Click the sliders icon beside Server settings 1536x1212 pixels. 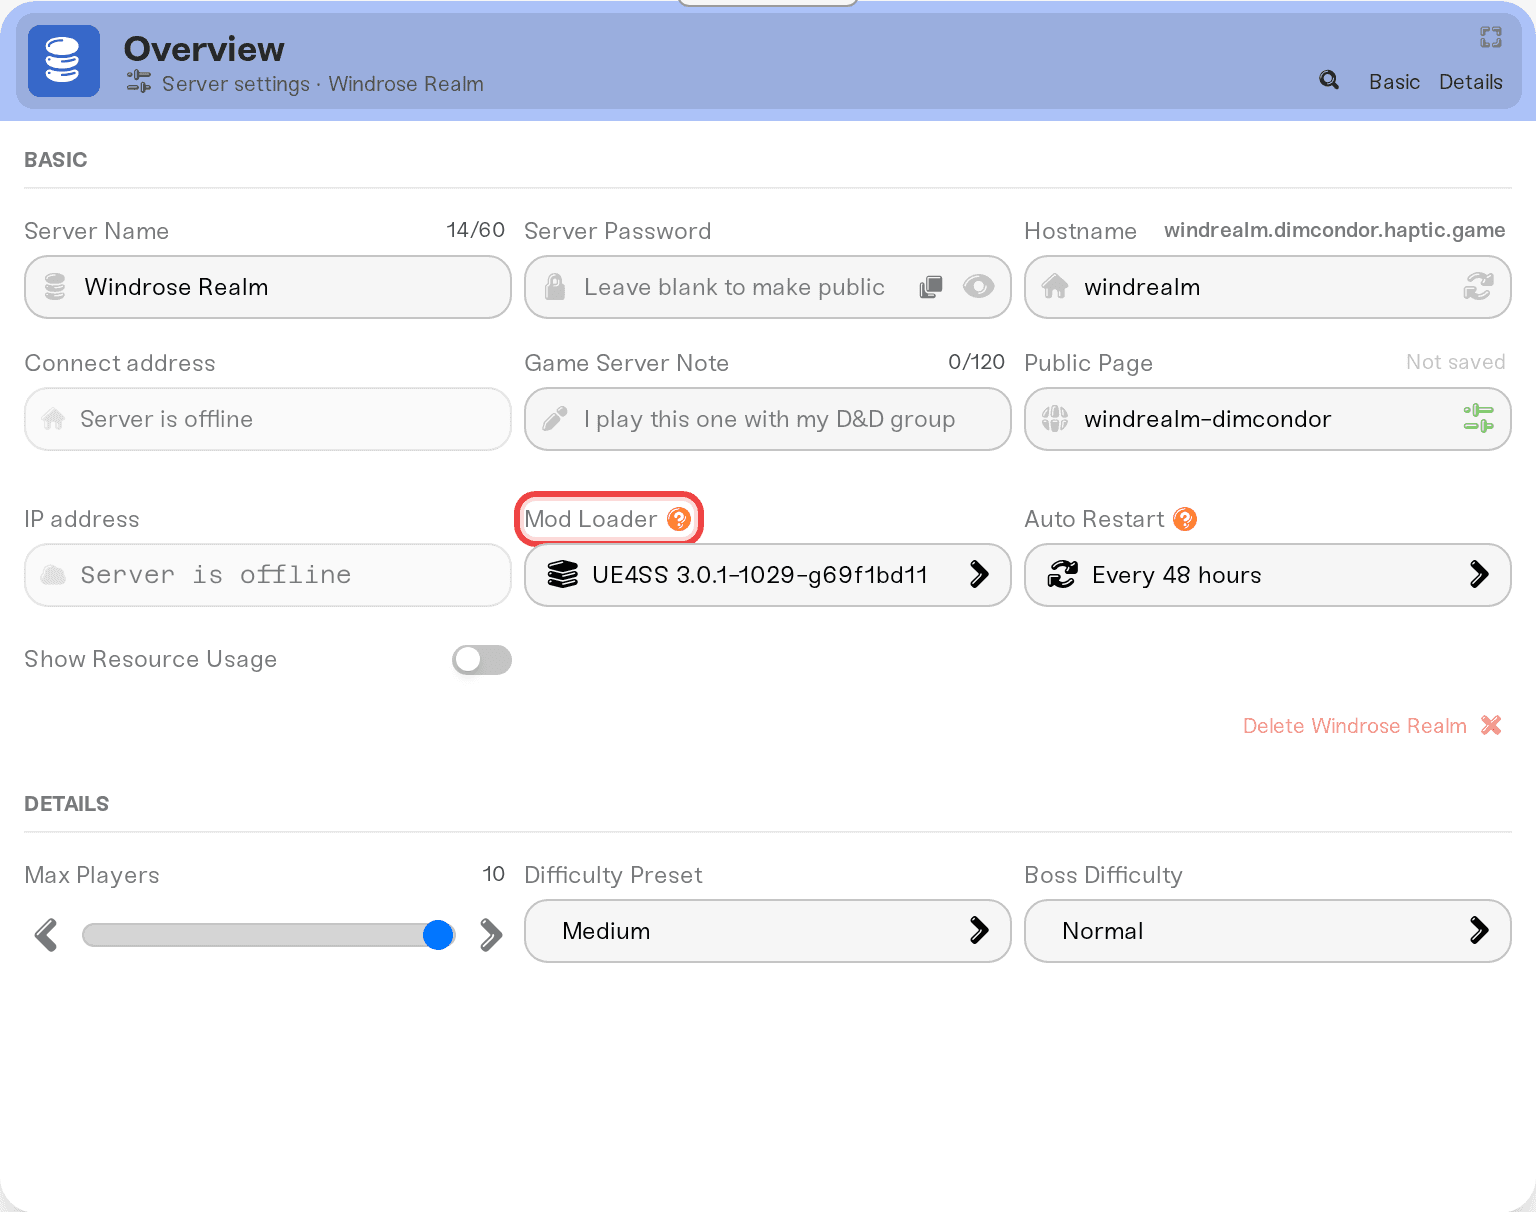139,82
